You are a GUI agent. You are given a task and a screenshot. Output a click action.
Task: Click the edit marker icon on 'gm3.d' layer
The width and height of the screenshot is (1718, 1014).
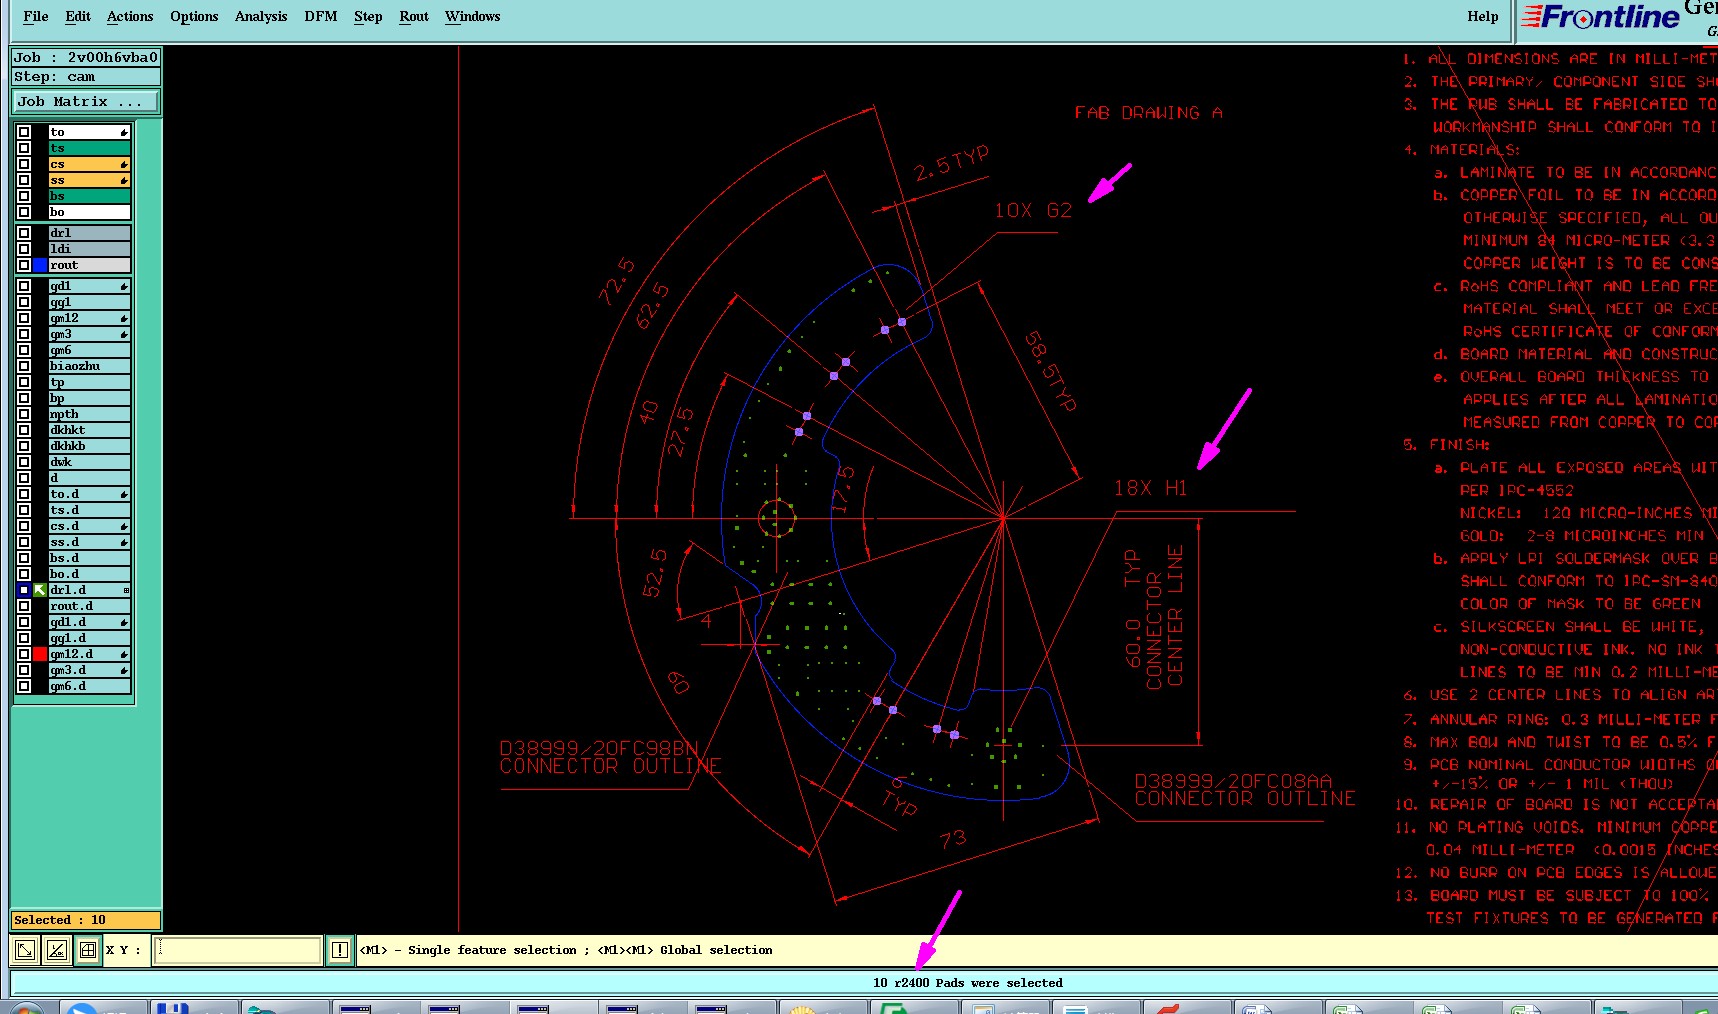(124, 670)
